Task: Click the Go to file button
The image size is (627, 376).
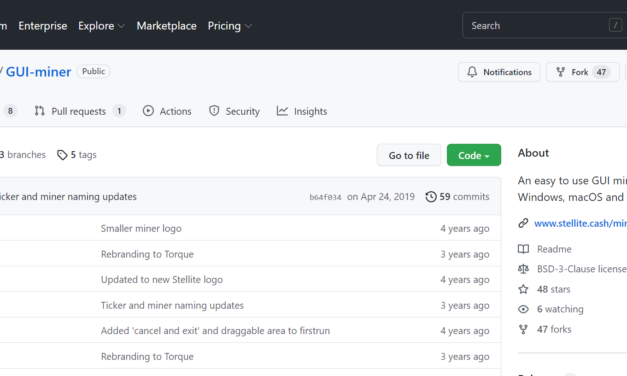Action: 409,155
